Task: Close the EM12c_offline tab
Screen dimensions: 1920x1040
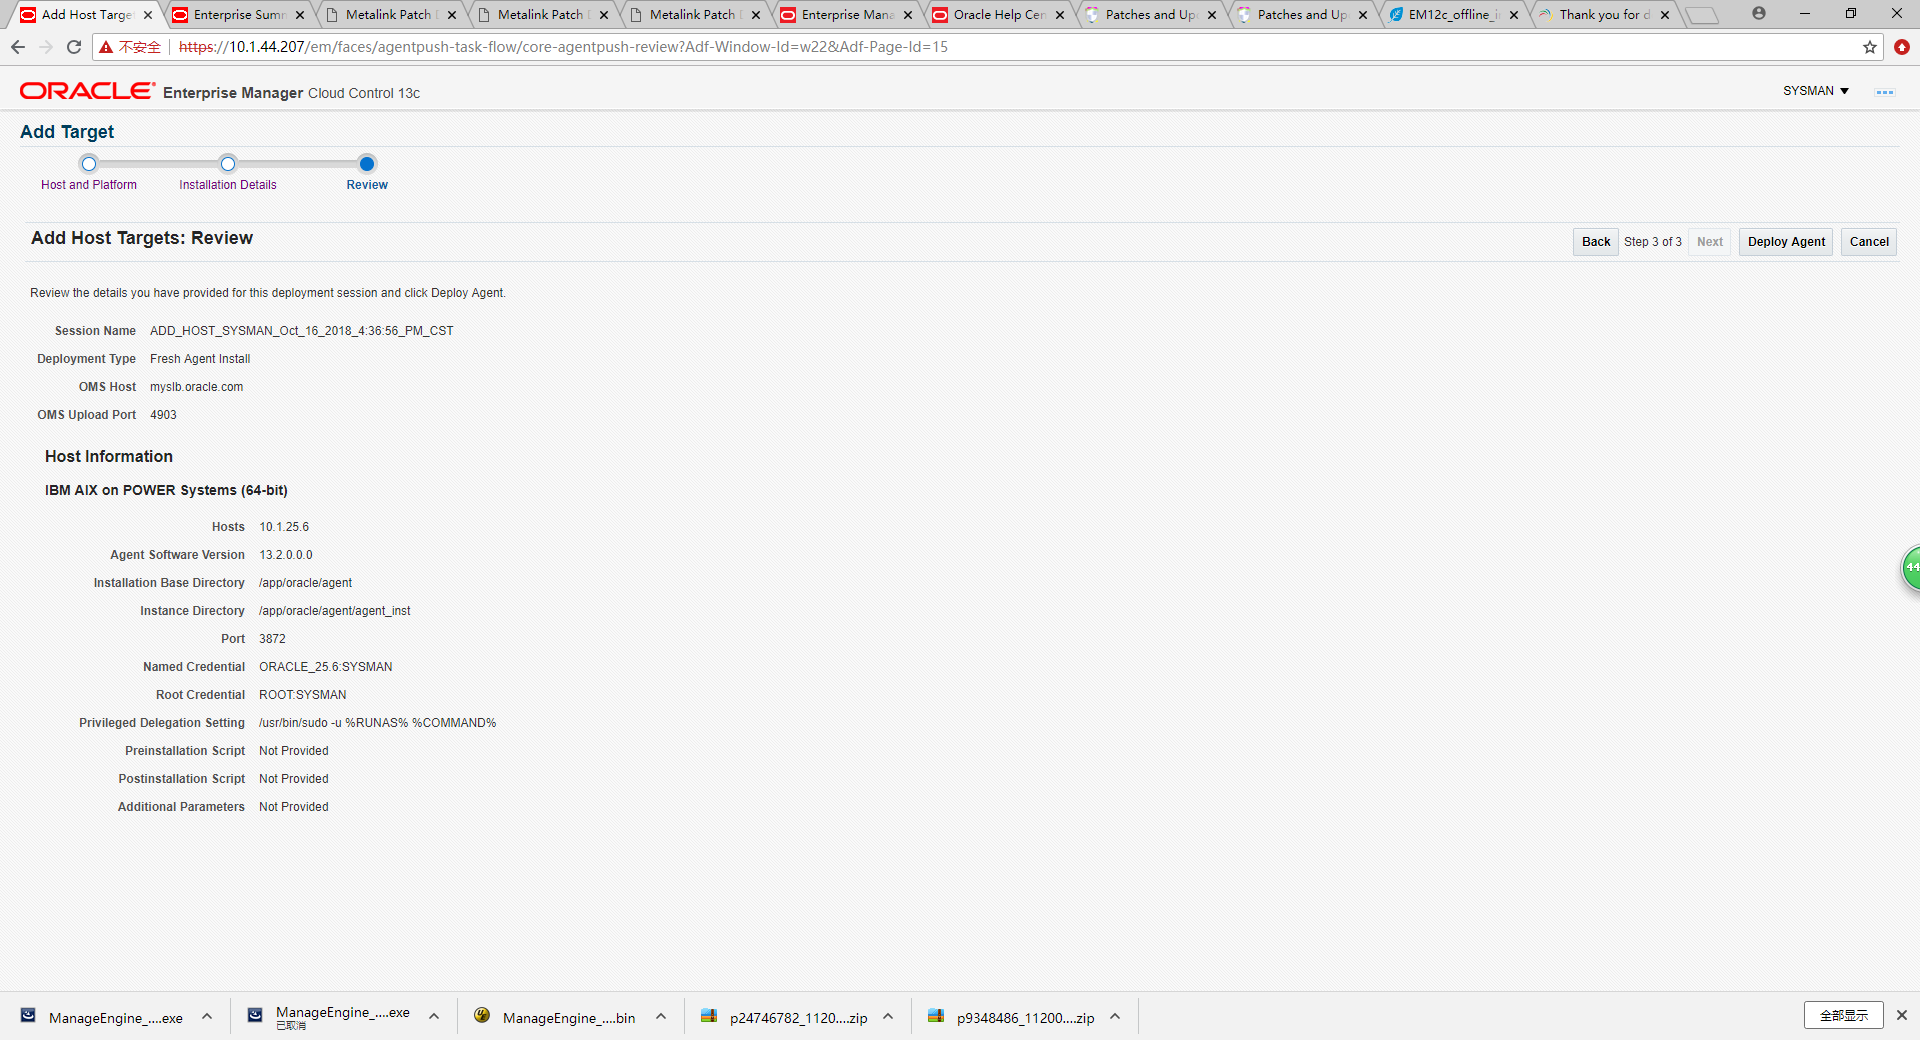Action: coord(1514,15)
